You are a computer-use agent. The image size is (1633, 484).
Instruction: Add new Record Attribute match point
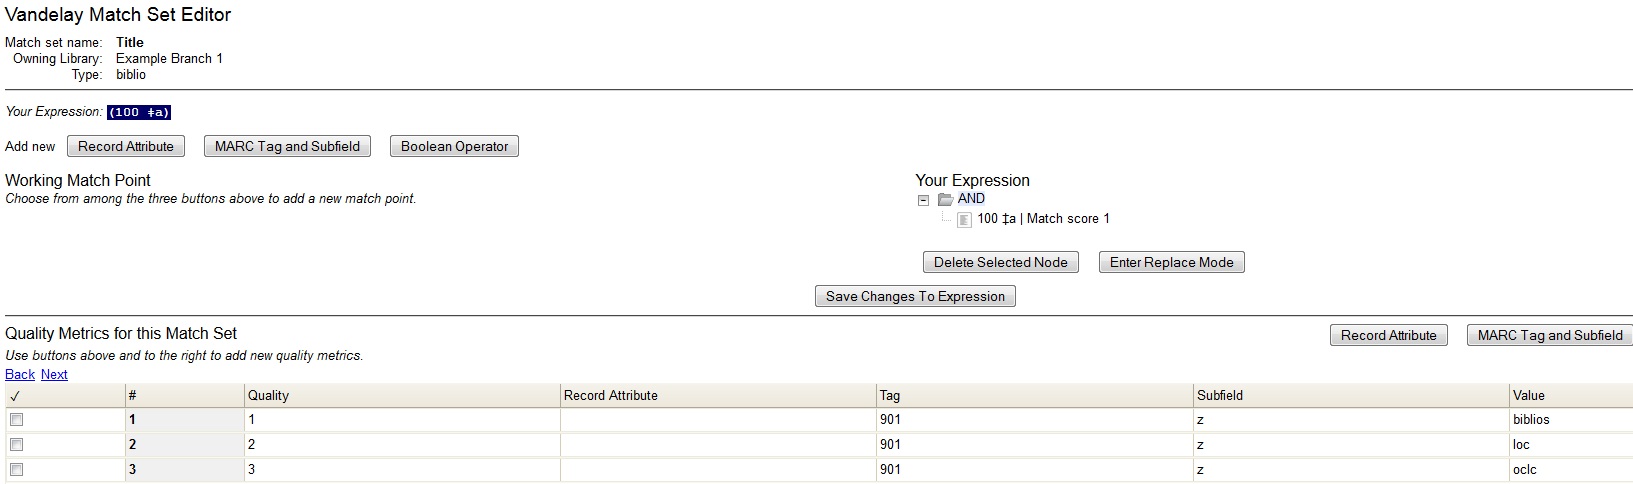click(126, 147)
